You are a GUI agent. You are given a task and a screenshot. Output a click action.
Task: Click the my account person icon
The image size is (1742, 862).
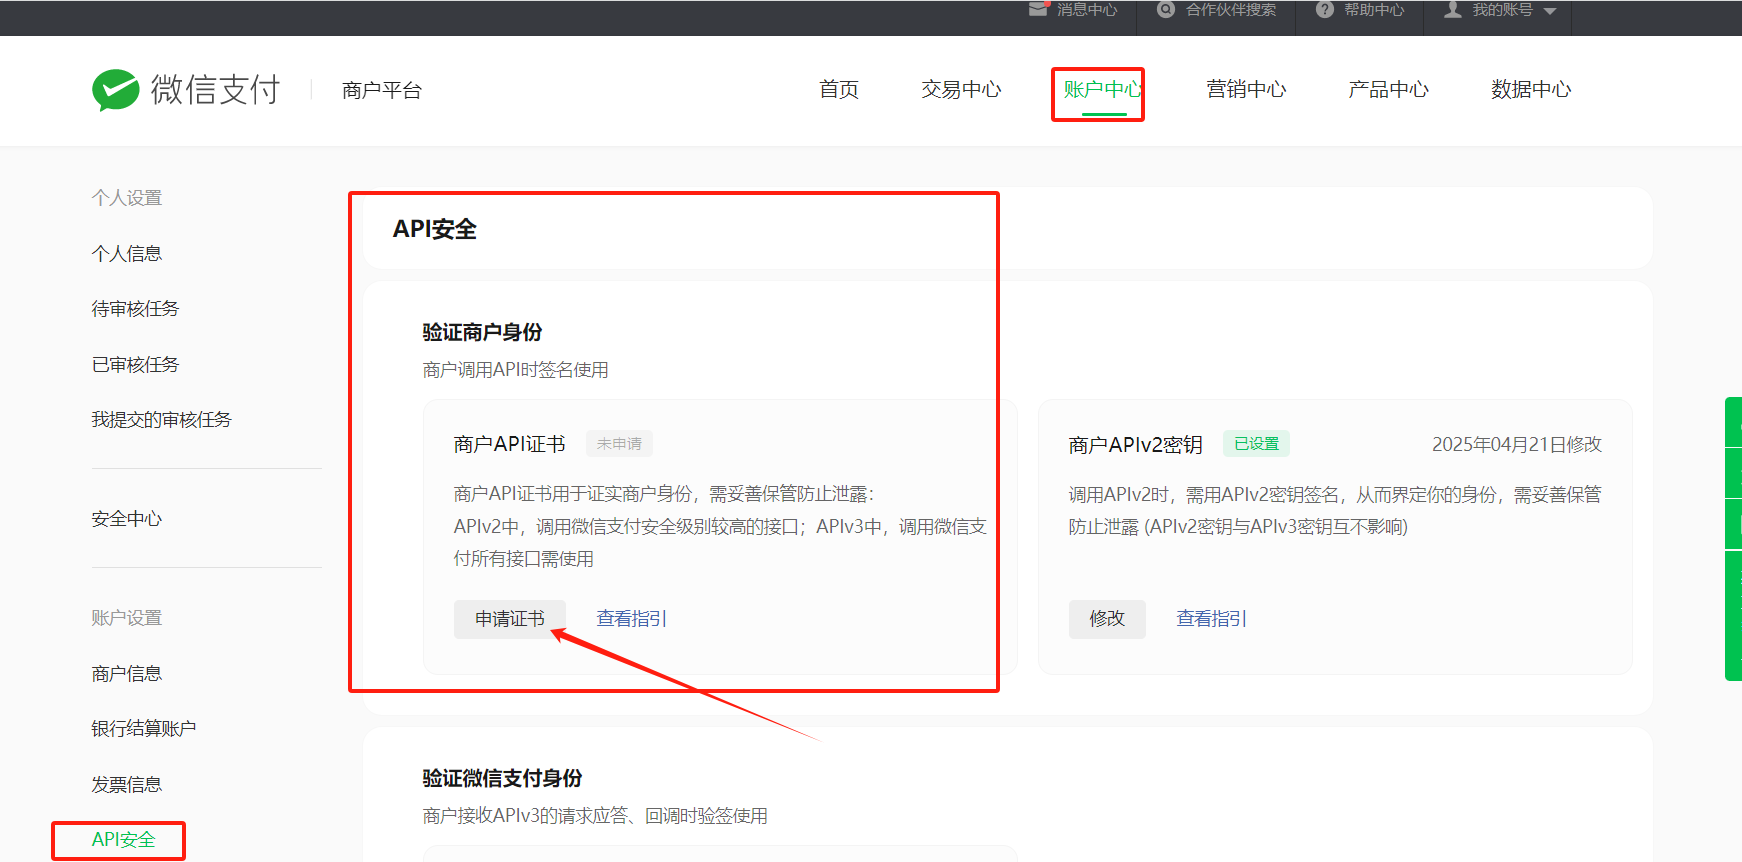(x=1453, y=10)
